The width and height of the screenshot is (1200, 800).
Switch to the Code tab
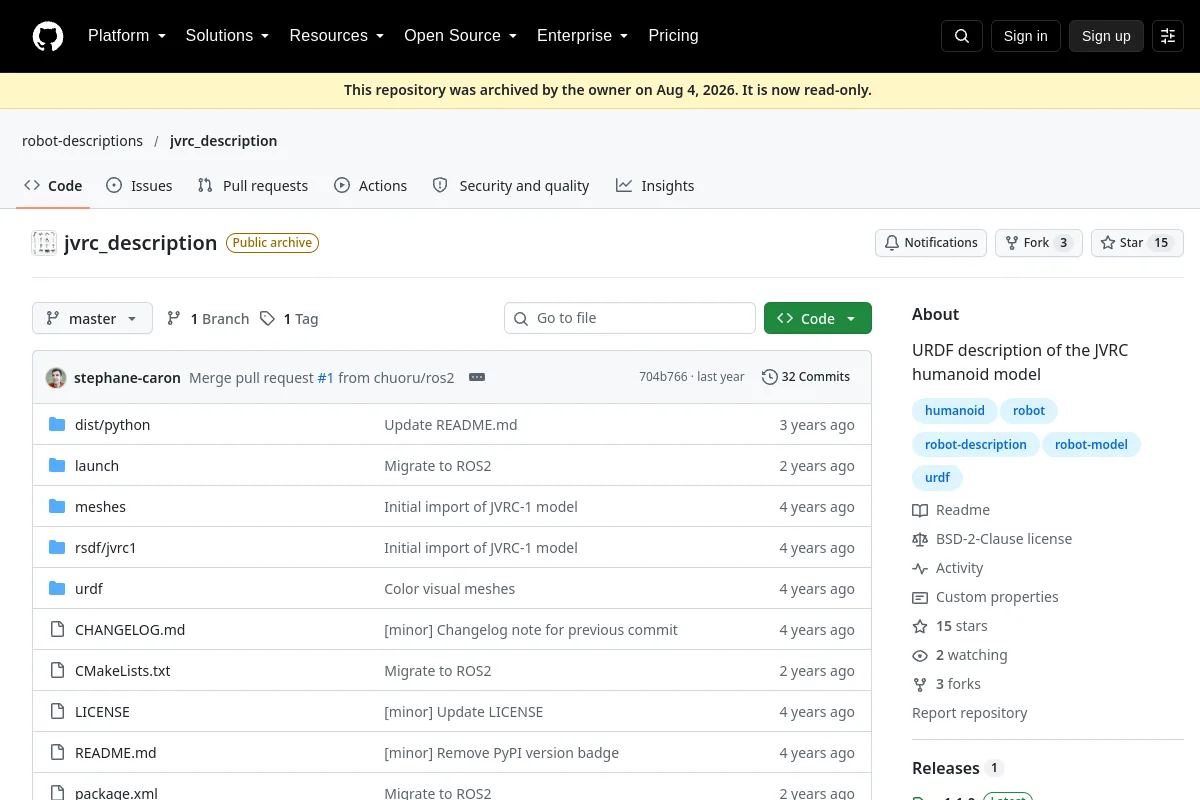[x=53, y=186]
